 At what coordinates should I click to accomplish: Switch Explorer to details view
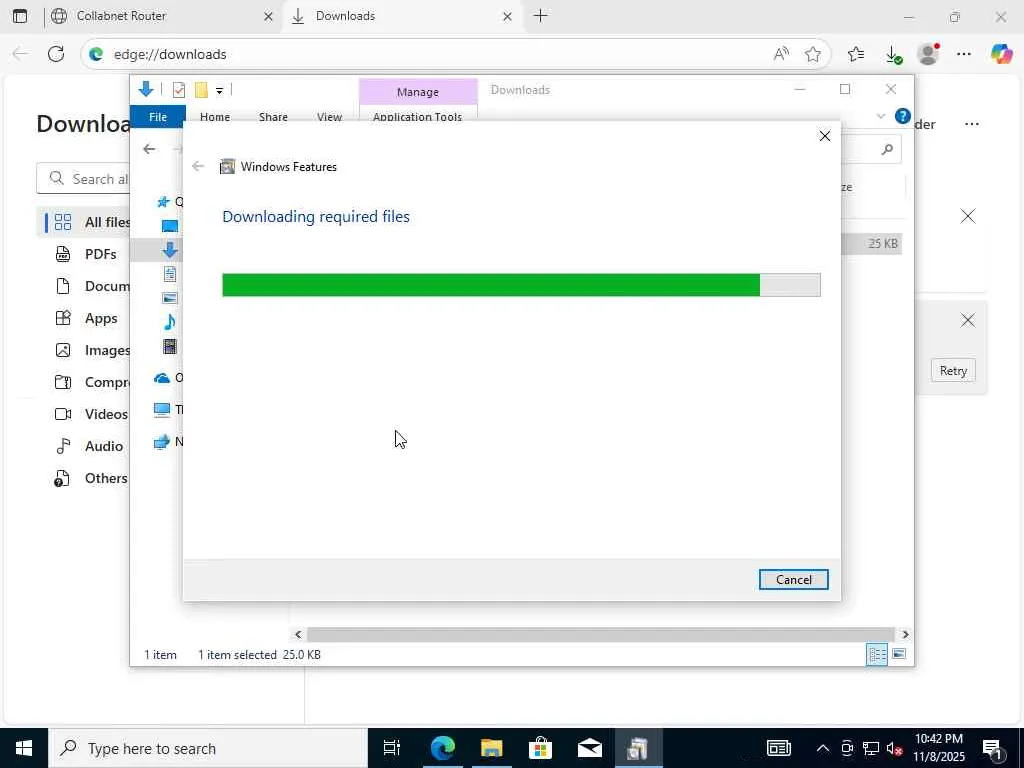pos(877,654)
